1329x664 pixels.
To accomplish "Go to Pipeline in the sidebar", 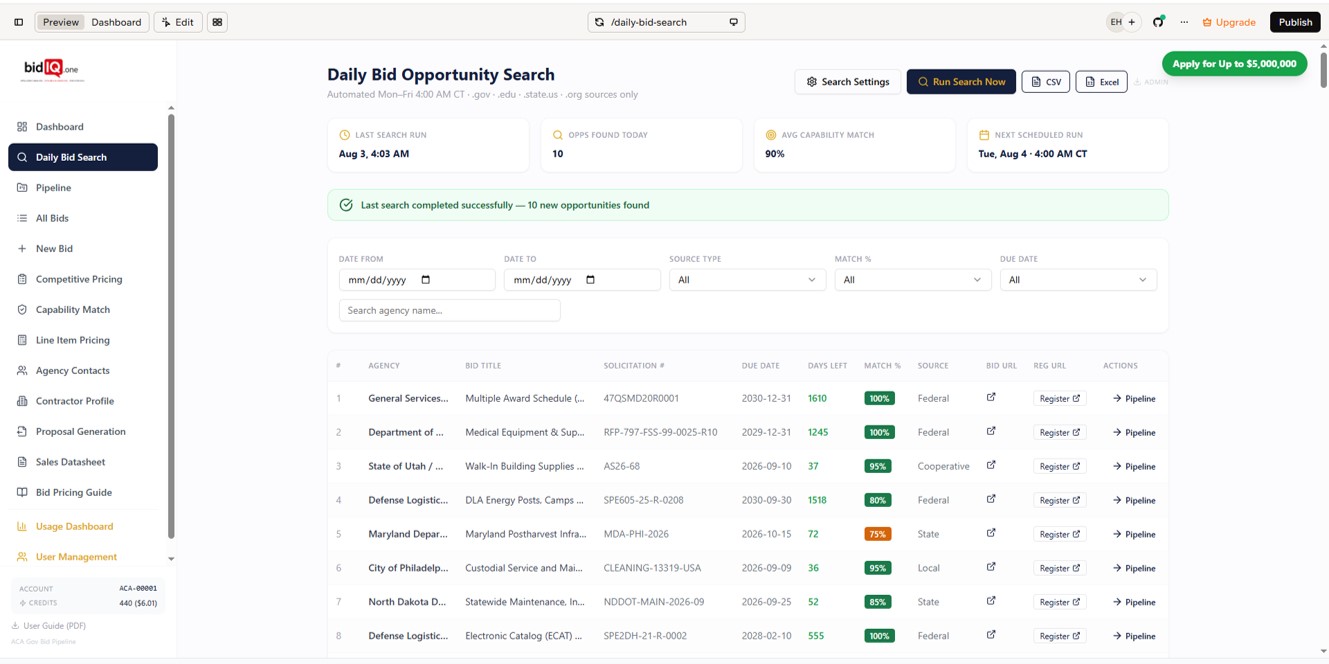I will pyautogui.click(x=83, y=188).
